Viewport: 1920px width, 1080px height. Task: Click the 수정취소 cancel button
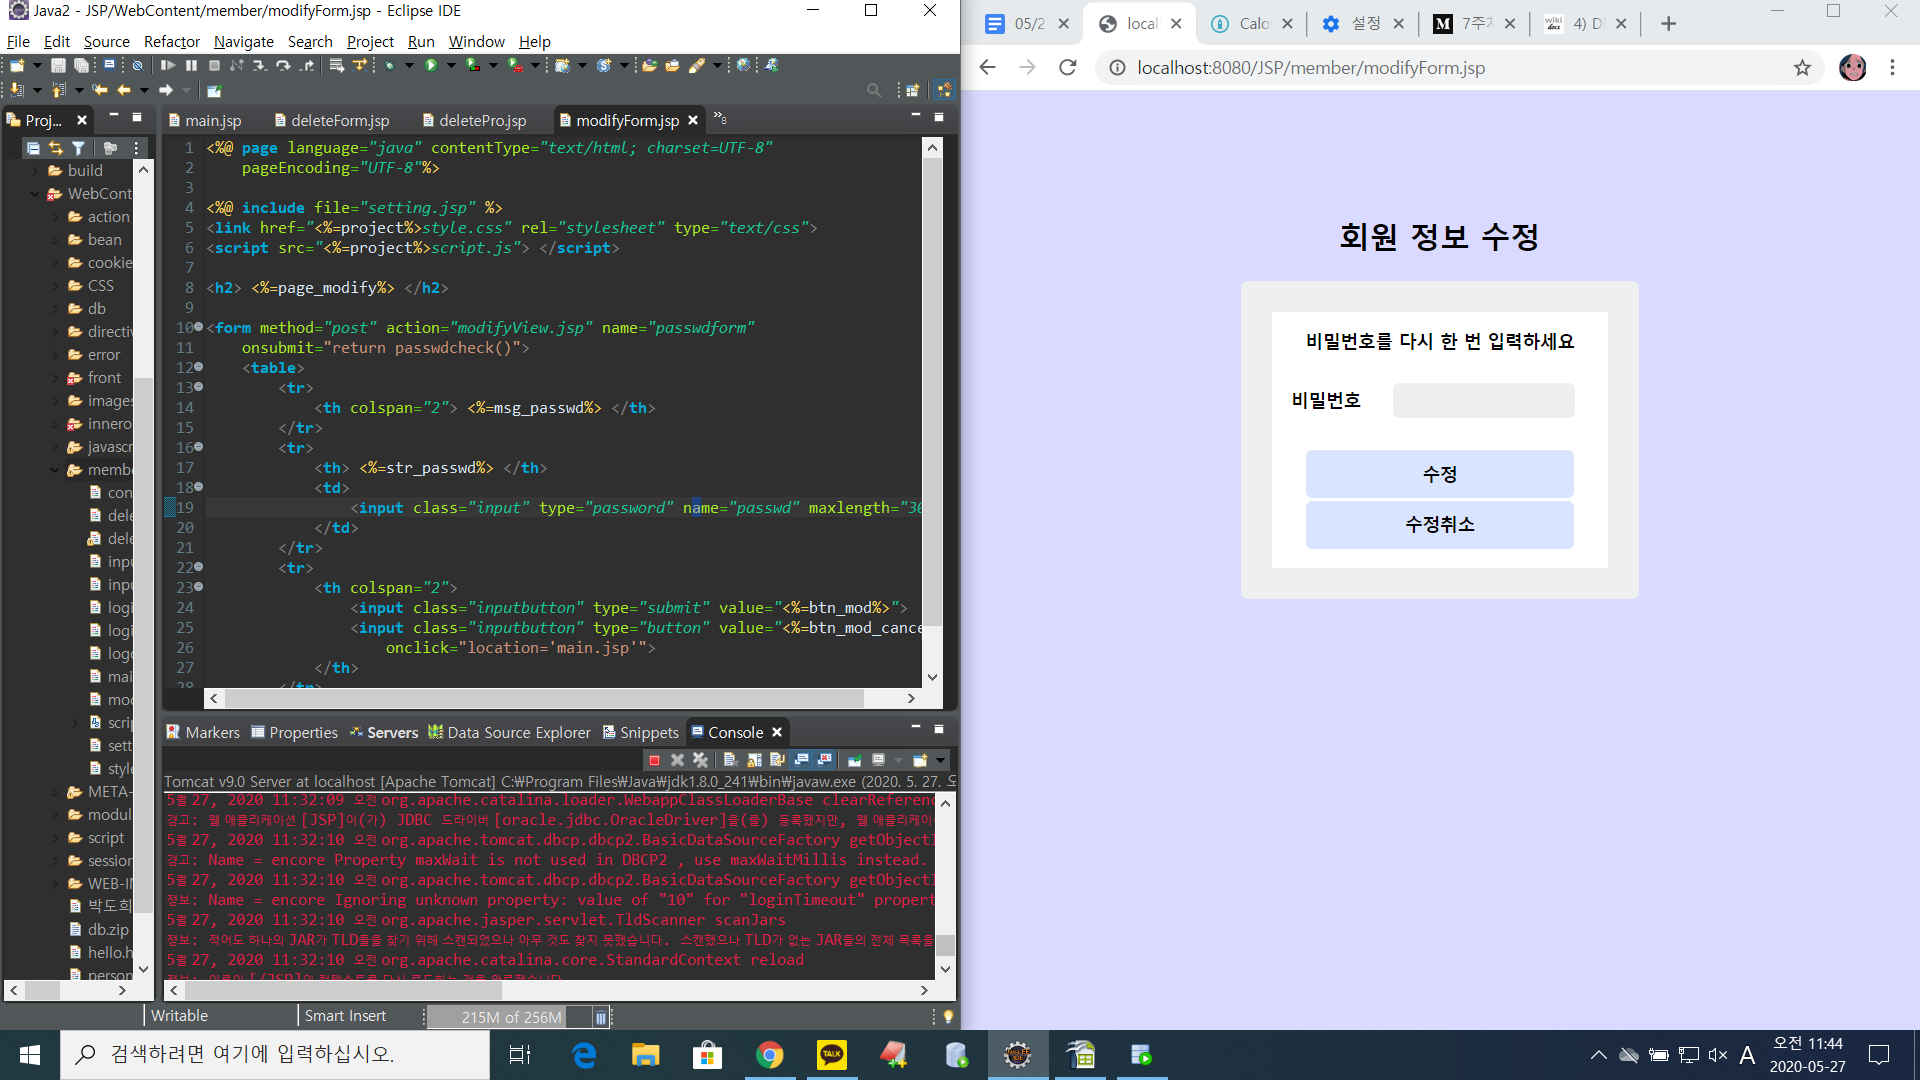point(1439,524)
